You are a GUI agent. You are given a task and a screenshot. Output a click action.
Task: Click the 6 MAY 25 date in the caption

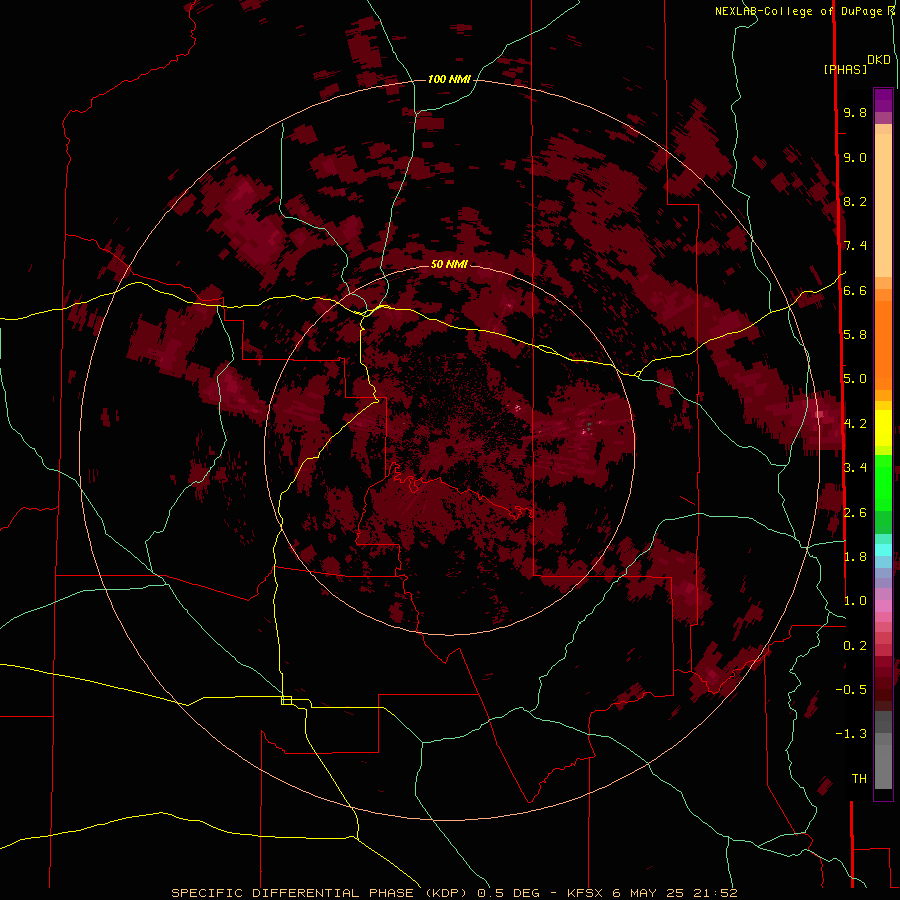click(x=646, y=893)
